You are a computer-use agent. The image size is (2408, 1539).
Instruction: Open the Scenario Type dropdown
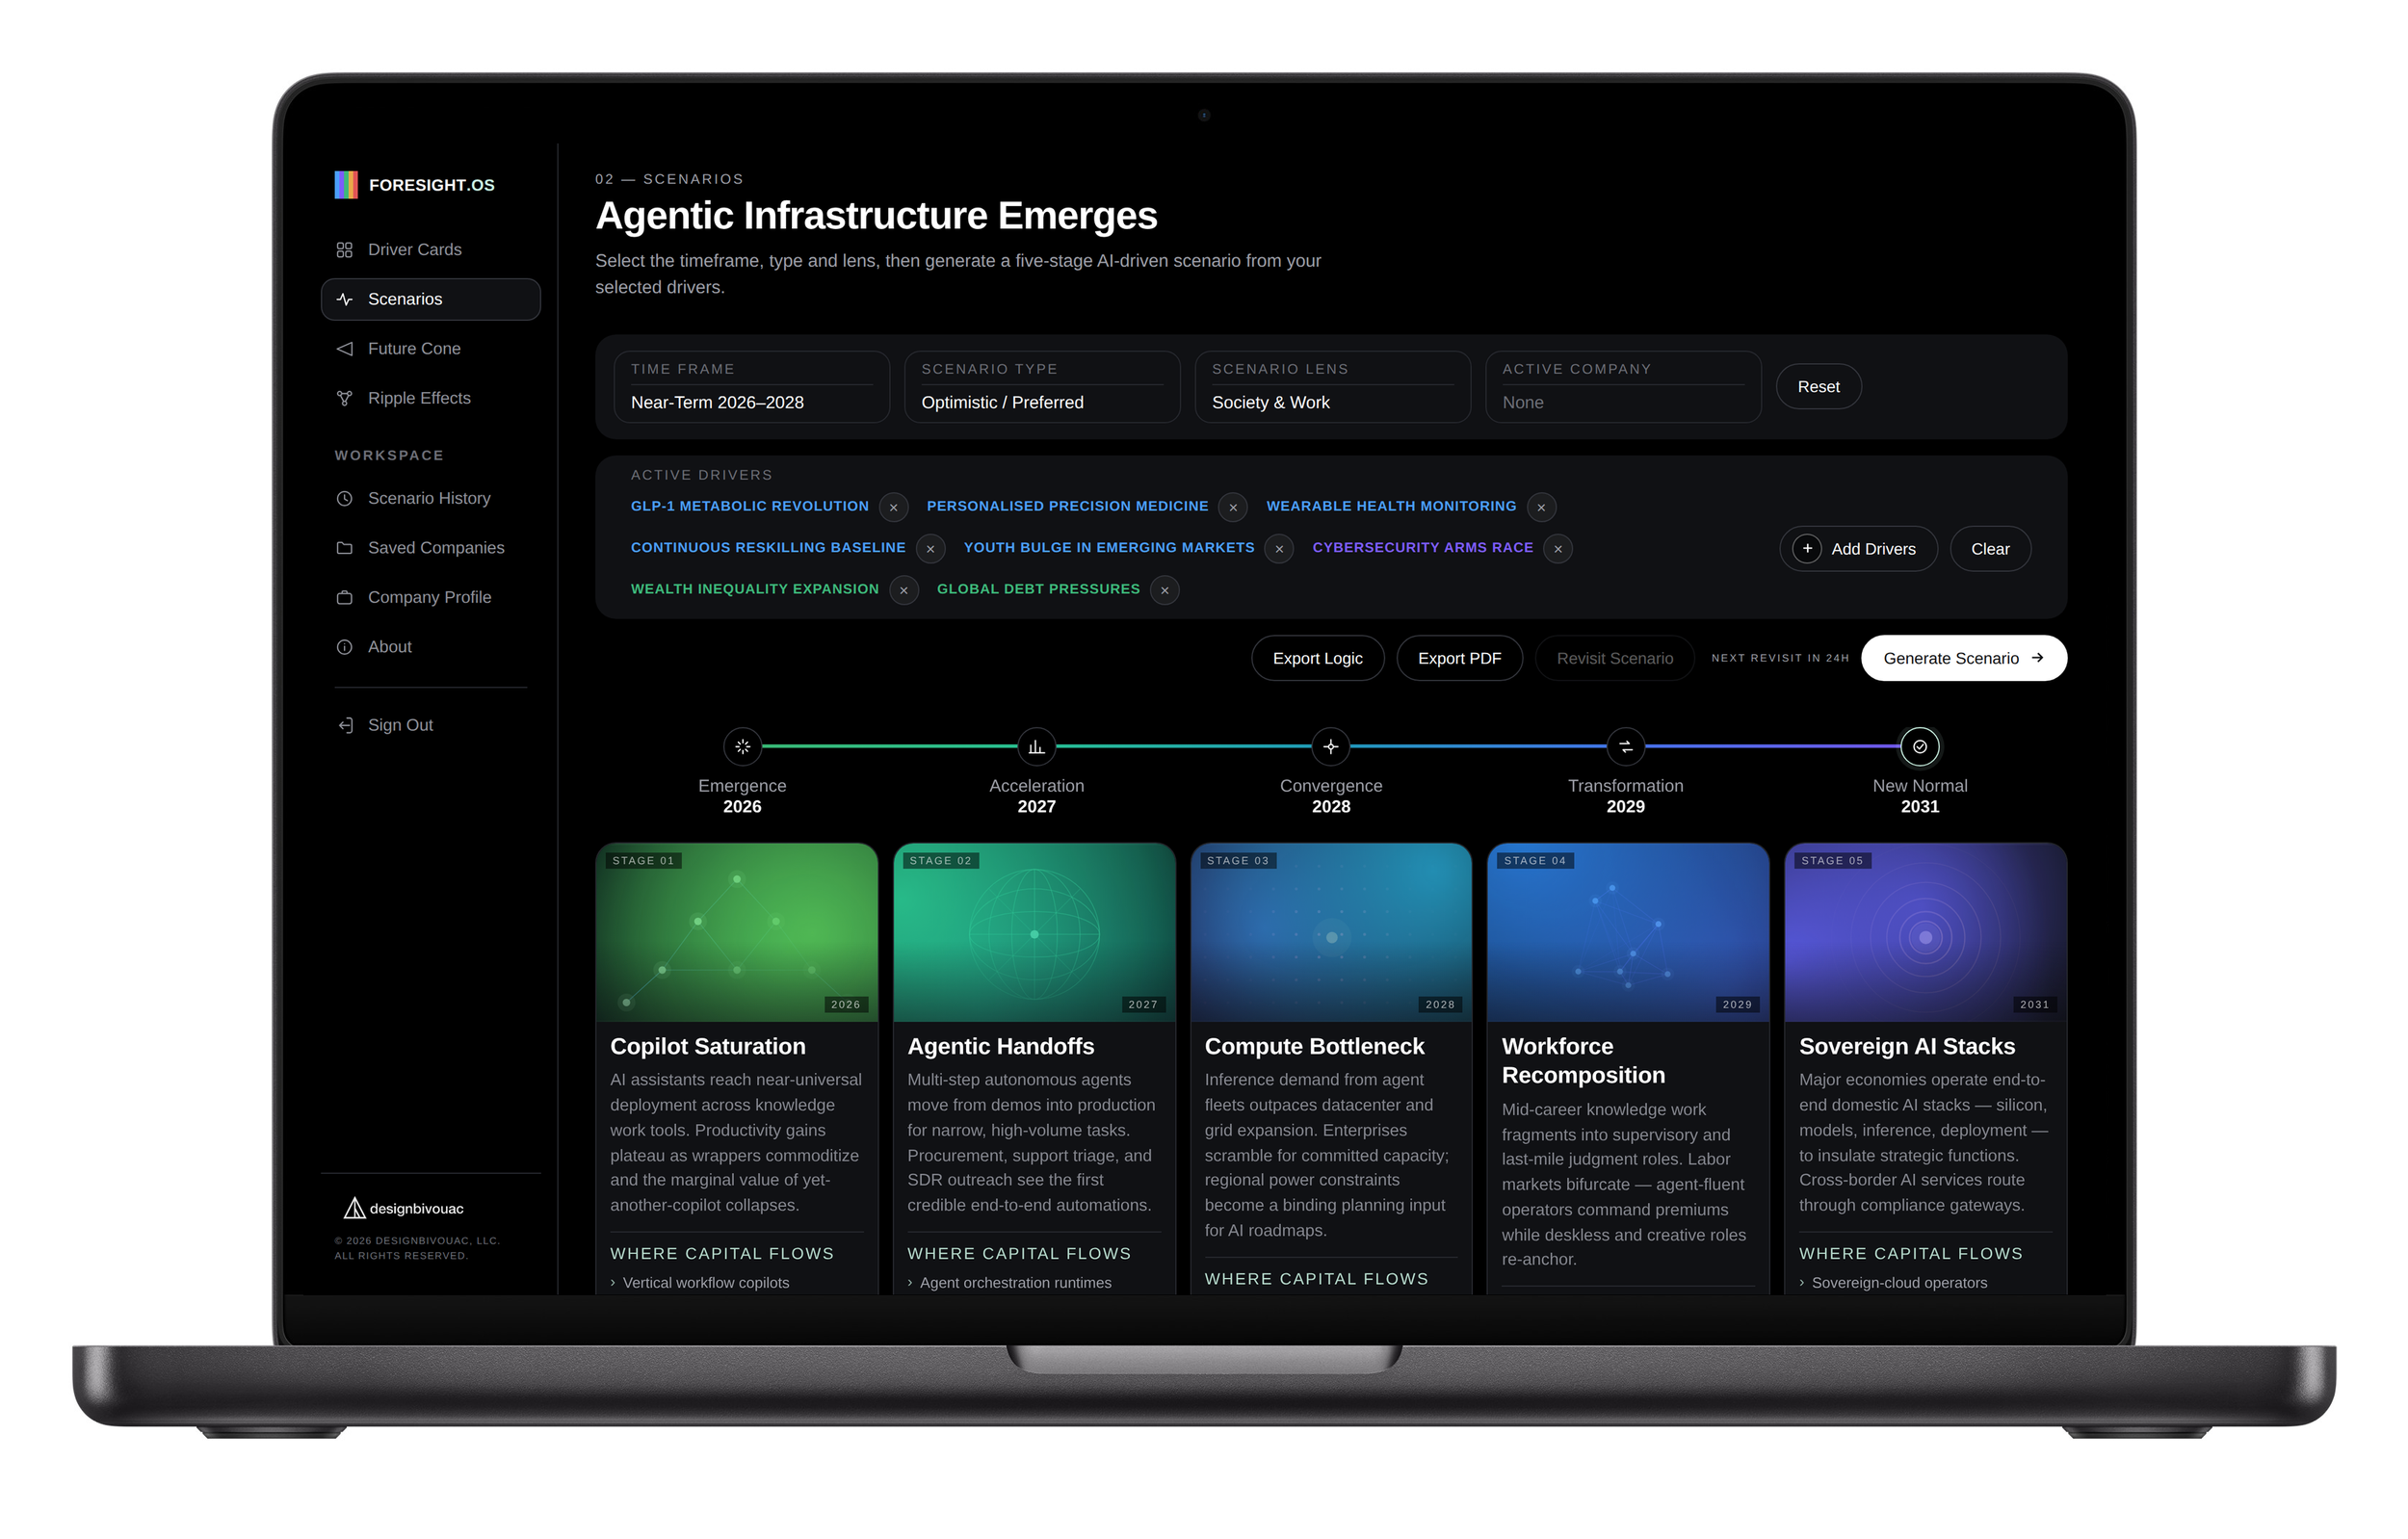(1042, 387)
